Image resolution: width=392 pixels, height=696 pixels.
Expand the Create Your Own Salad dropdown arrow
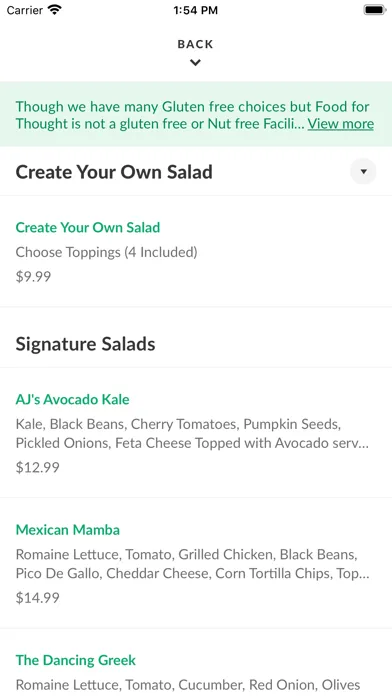point(363,171)
